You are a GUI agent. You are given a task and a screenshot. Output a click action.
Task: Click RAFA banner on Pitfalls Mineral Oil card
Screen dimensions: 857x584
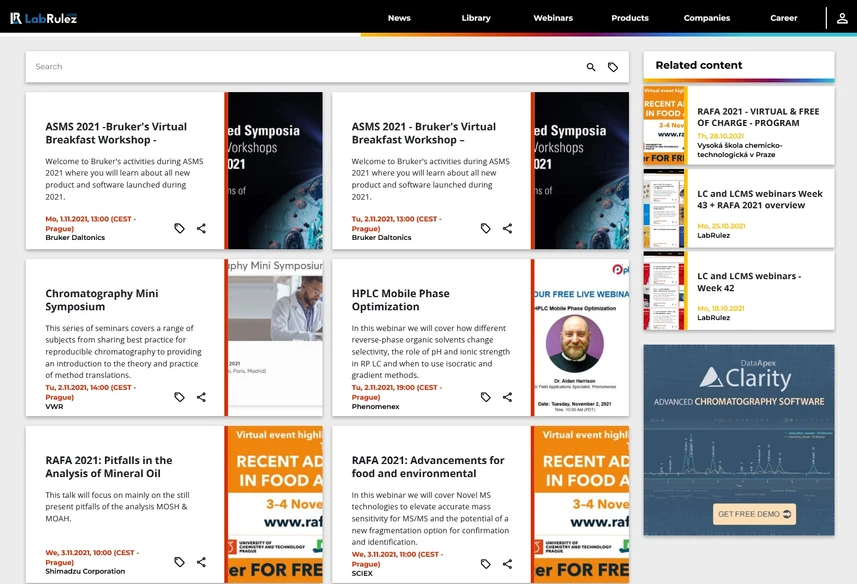click(275, 504)
